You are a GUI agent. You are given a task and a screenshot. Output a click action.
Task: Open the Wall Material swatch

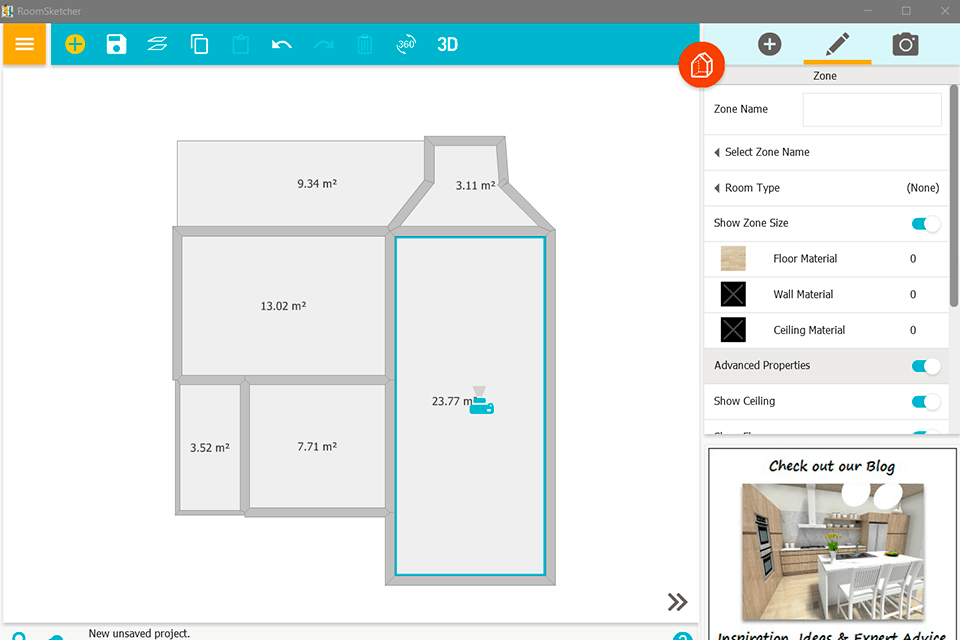point(733,294)
